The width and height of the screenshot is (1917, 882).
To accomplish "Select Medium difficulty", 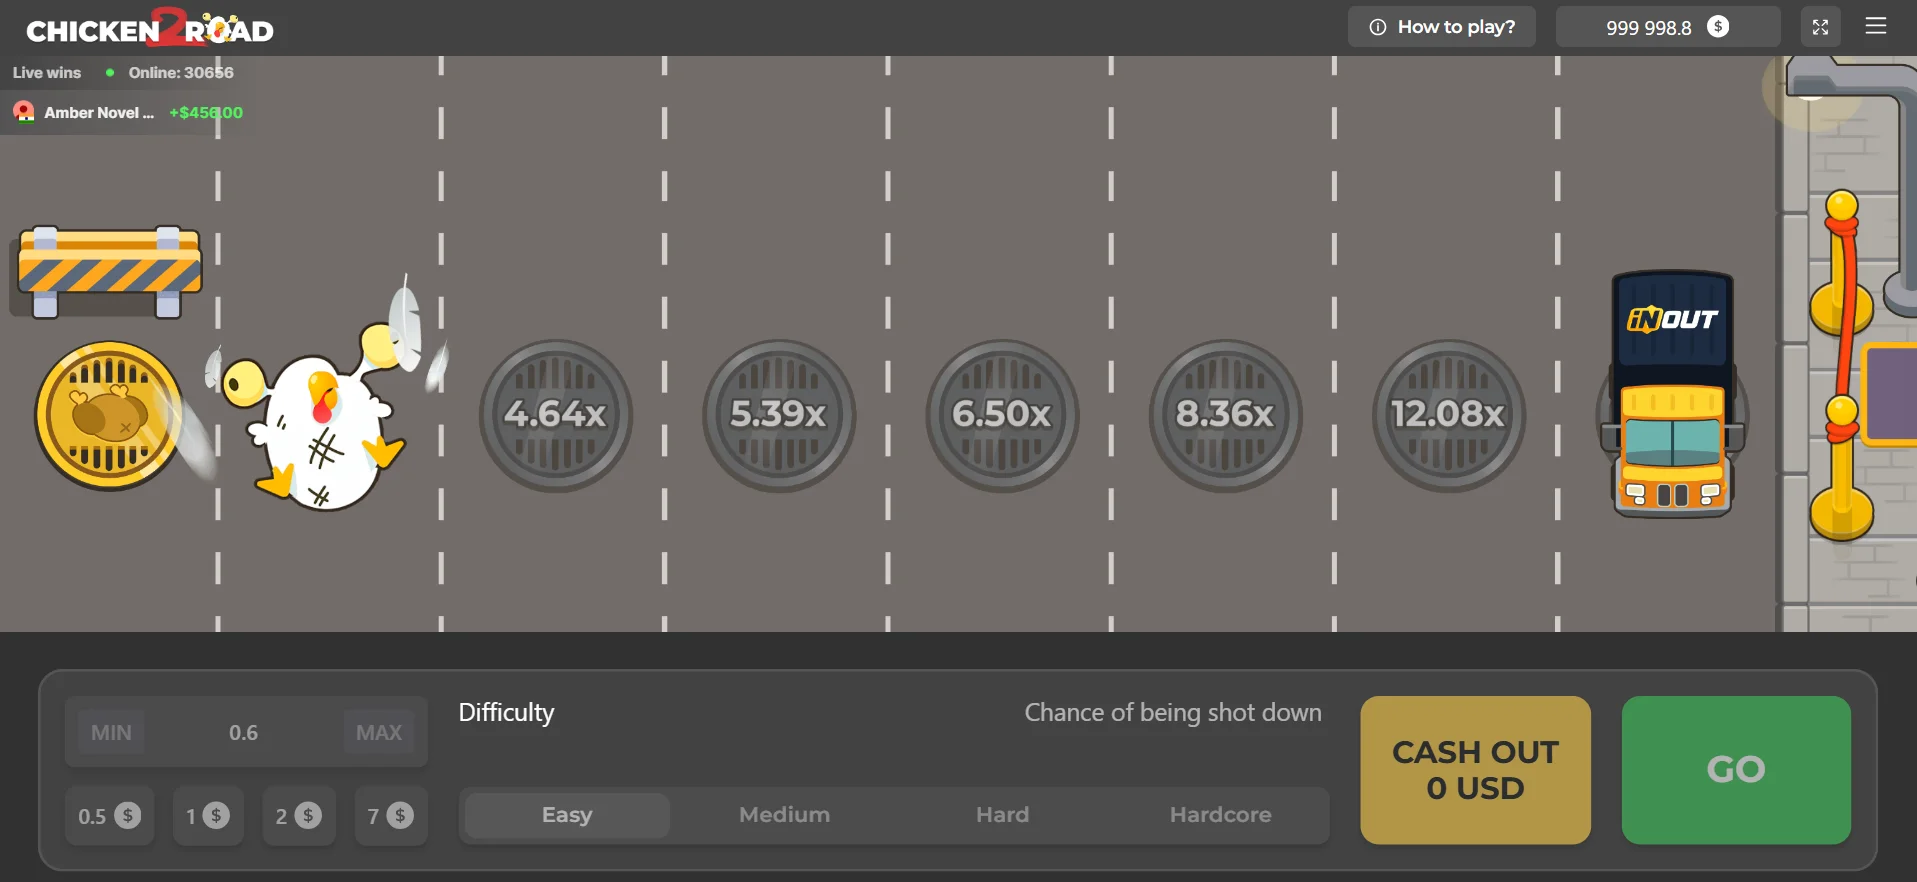I will [x=785, y=815].
